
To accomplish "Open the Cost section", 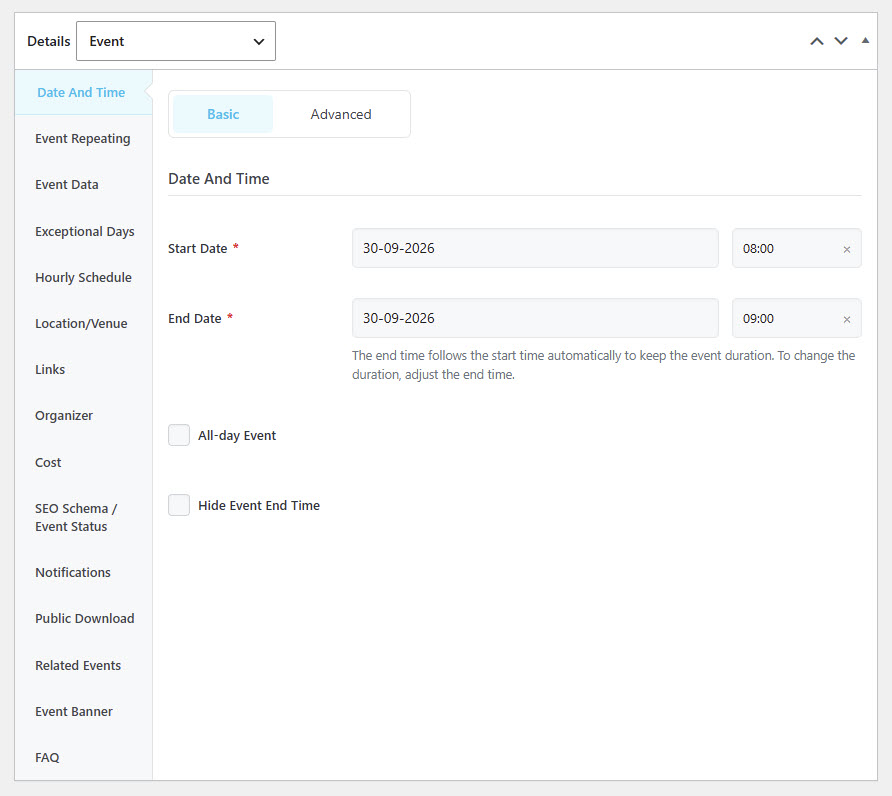I will (84, 462).
